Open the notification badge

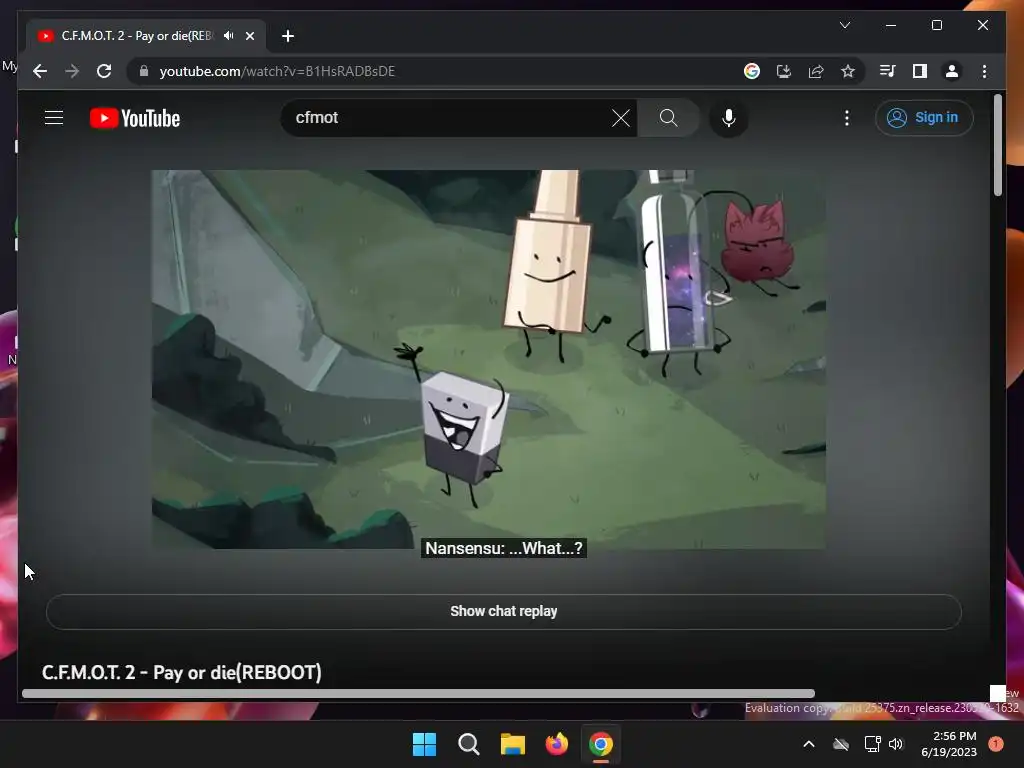pos(996,744)
